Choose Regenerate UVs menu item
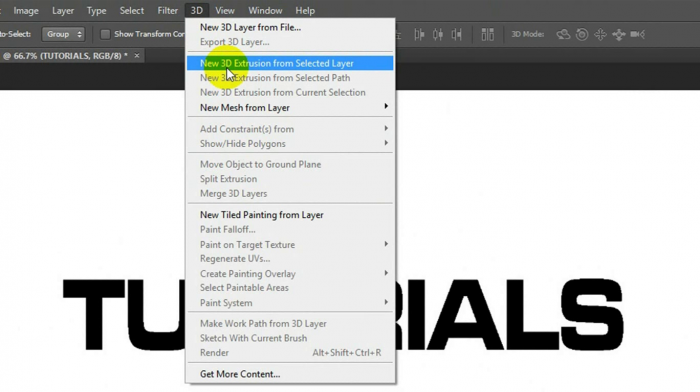Viewport: 700px width, 392px height. (x=290, y=259)
